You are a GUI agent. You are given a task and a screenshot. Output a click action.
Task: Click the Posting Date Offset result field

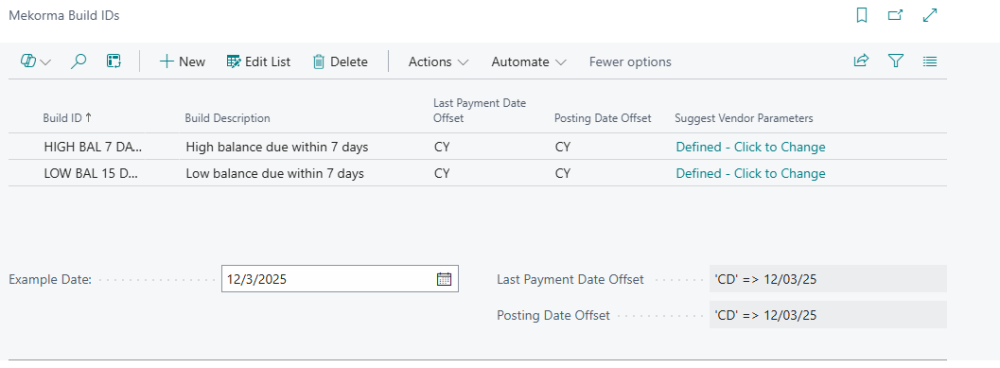tap(828, 314)
